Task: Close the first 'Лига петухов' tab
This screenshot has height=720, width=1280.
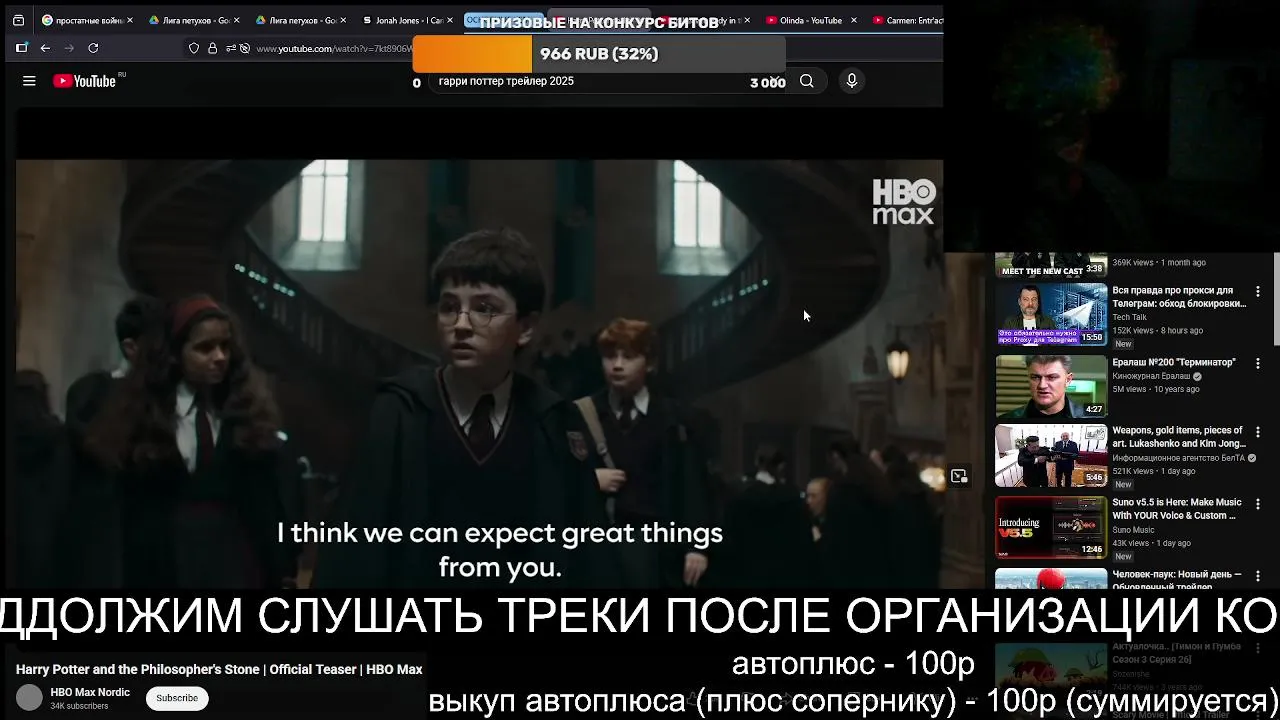Action: (236, 20)
